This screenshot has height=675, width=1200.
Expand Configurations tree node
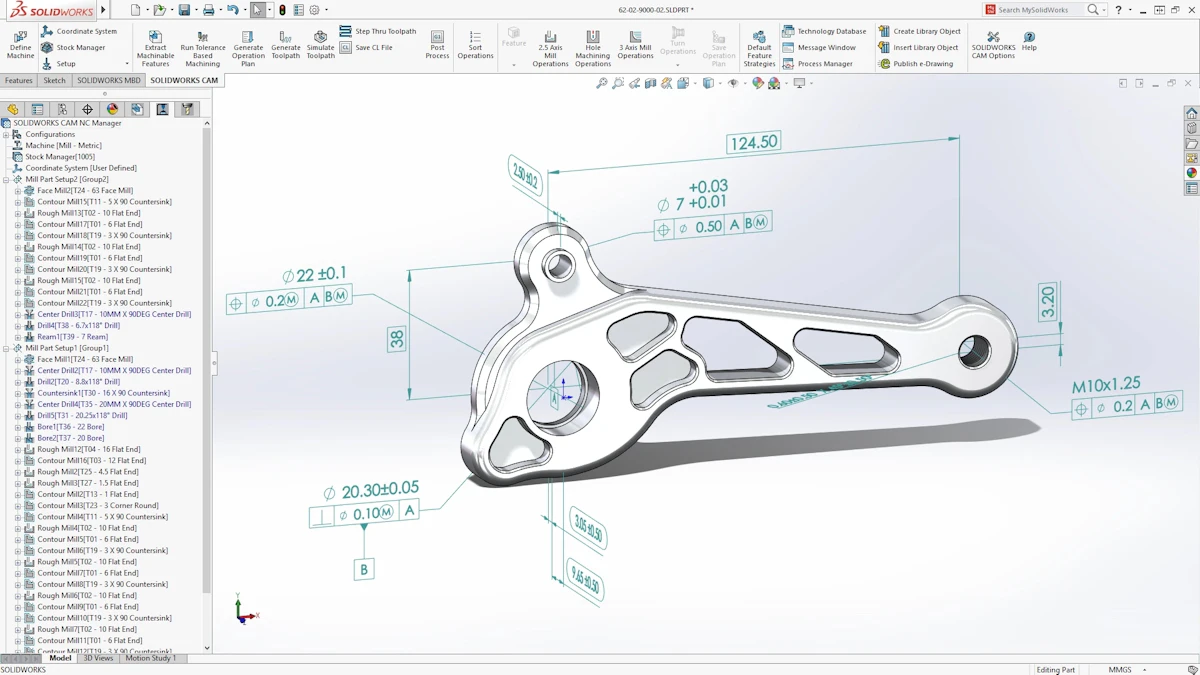point(6,134)
